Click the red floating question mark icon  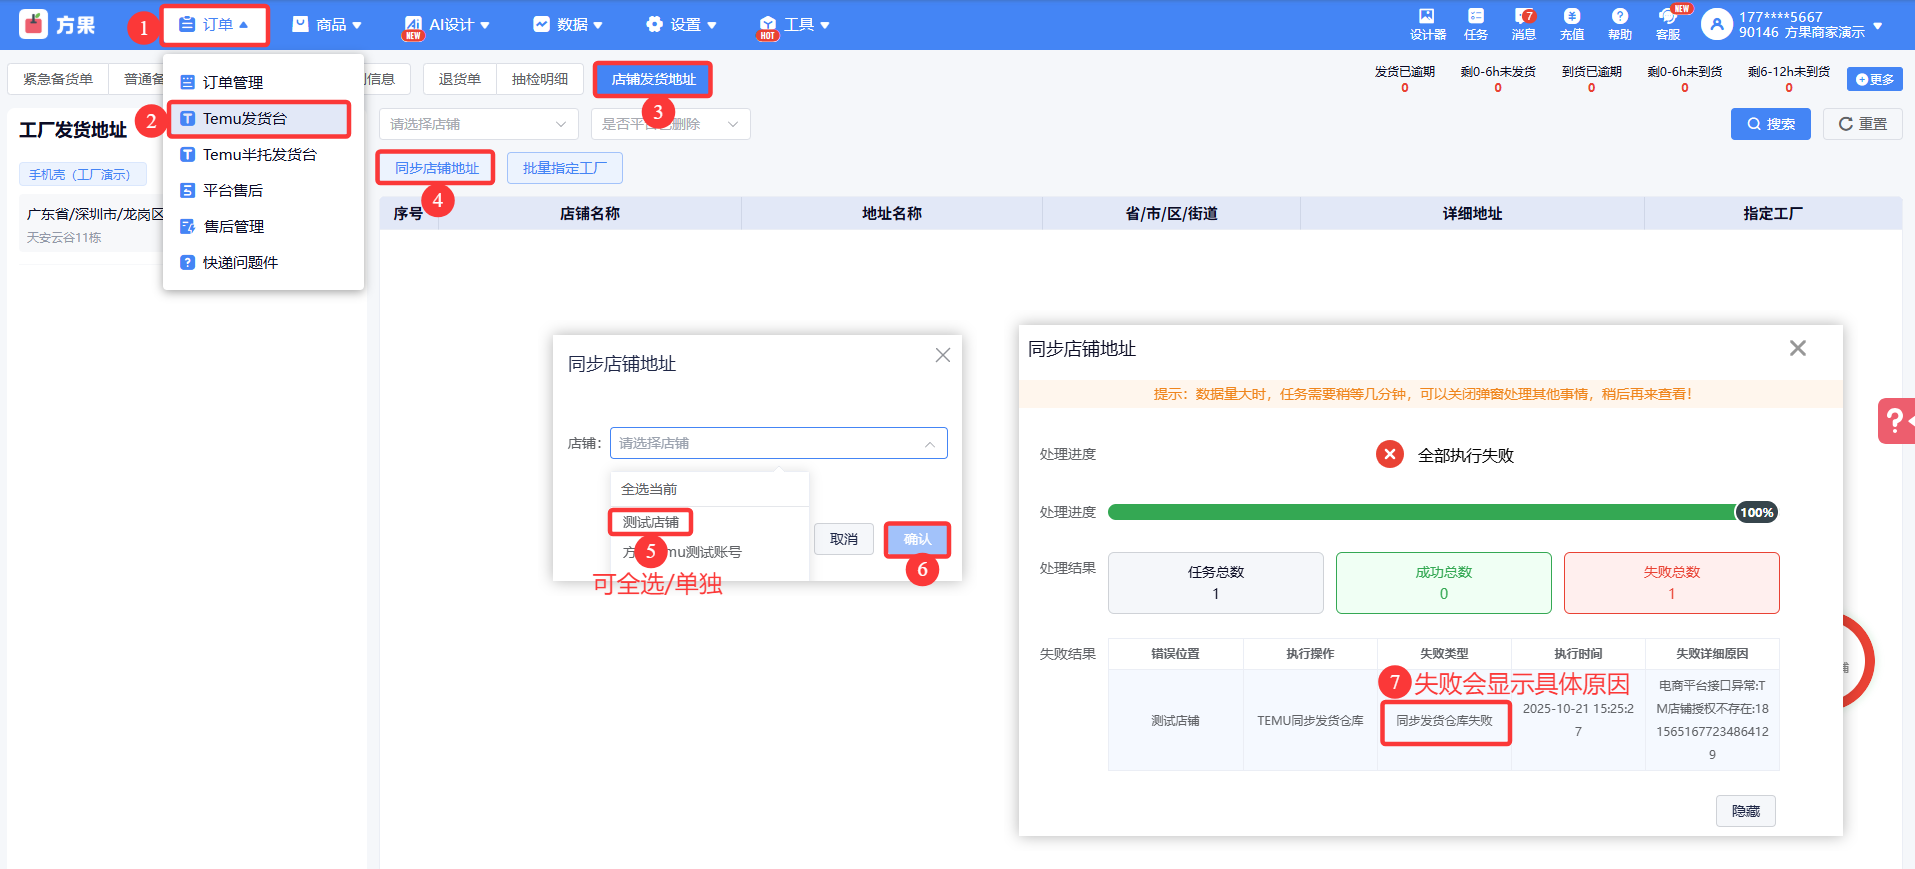(x=1894, y=421)
